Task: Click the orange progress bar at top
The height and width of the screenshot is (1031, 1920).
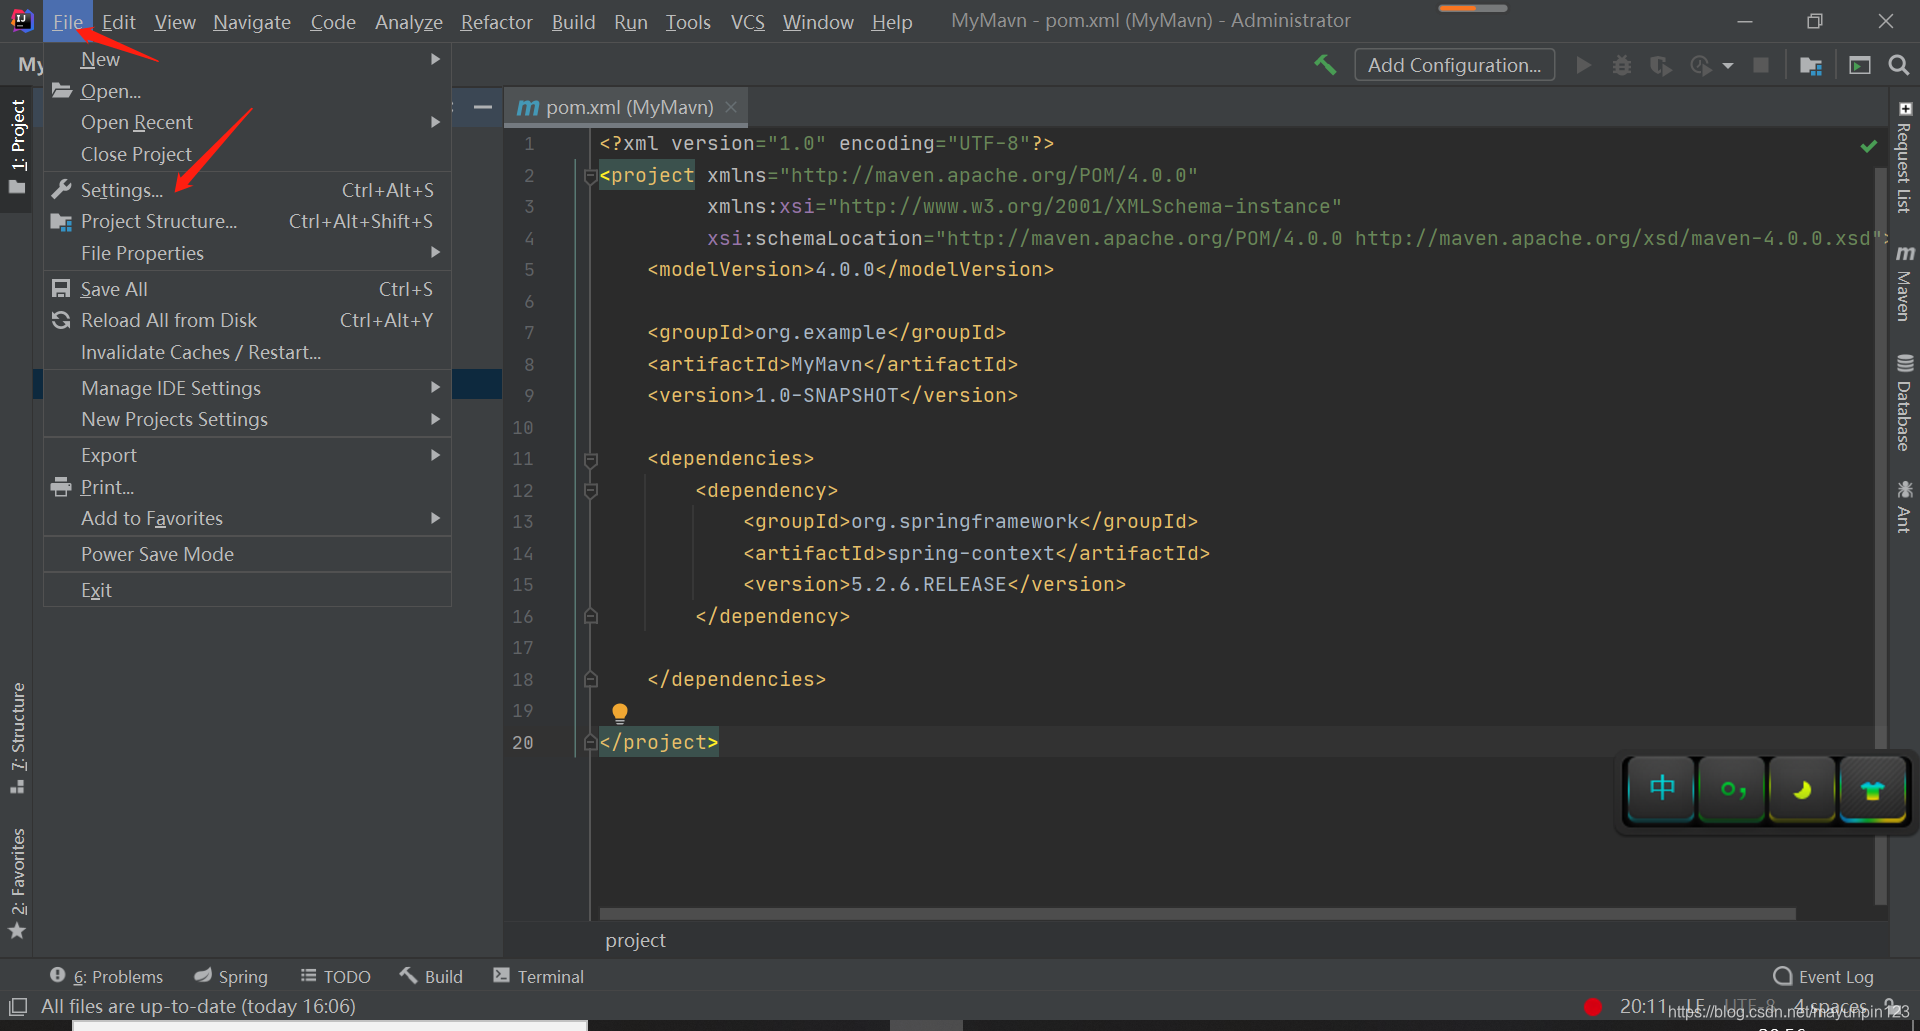Action: pyautogui.click(x=1471, y=7)
